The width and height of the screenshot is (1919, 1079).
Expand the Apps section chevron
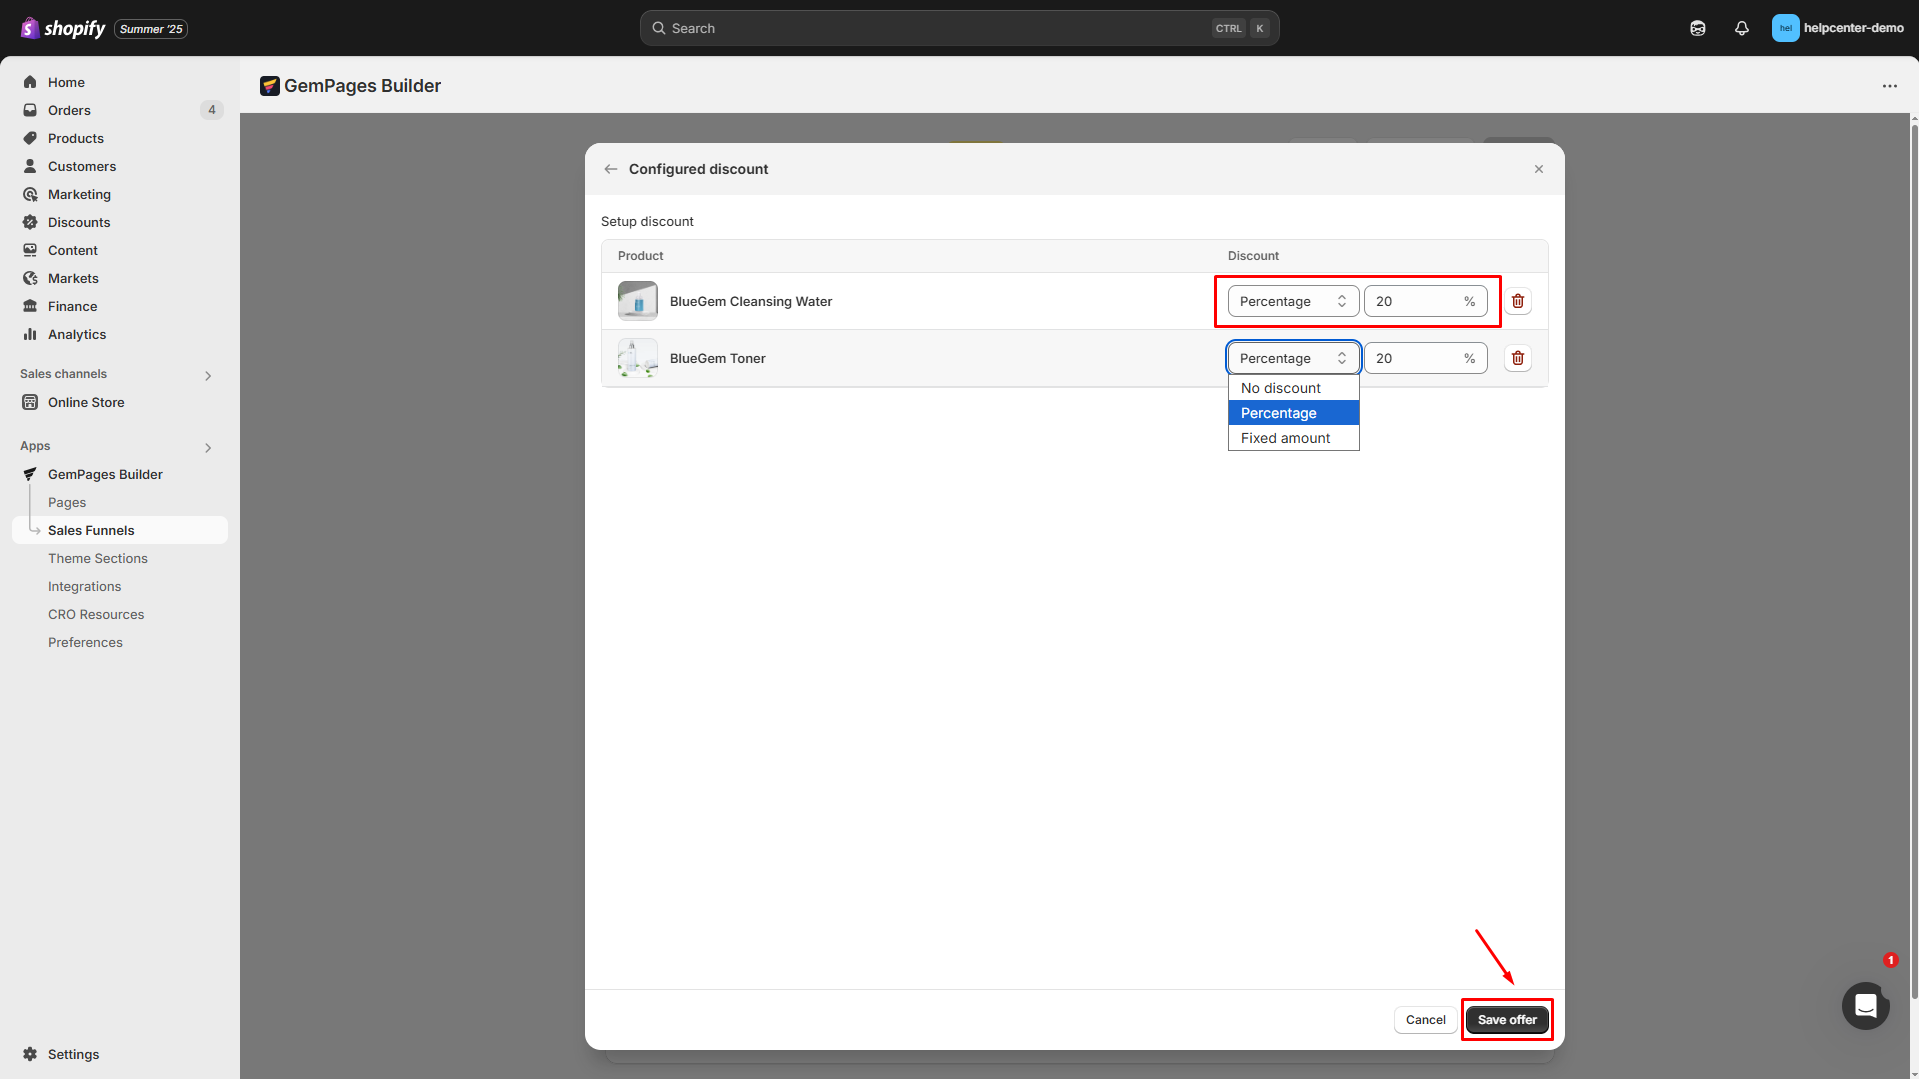[x=208, y=447]
